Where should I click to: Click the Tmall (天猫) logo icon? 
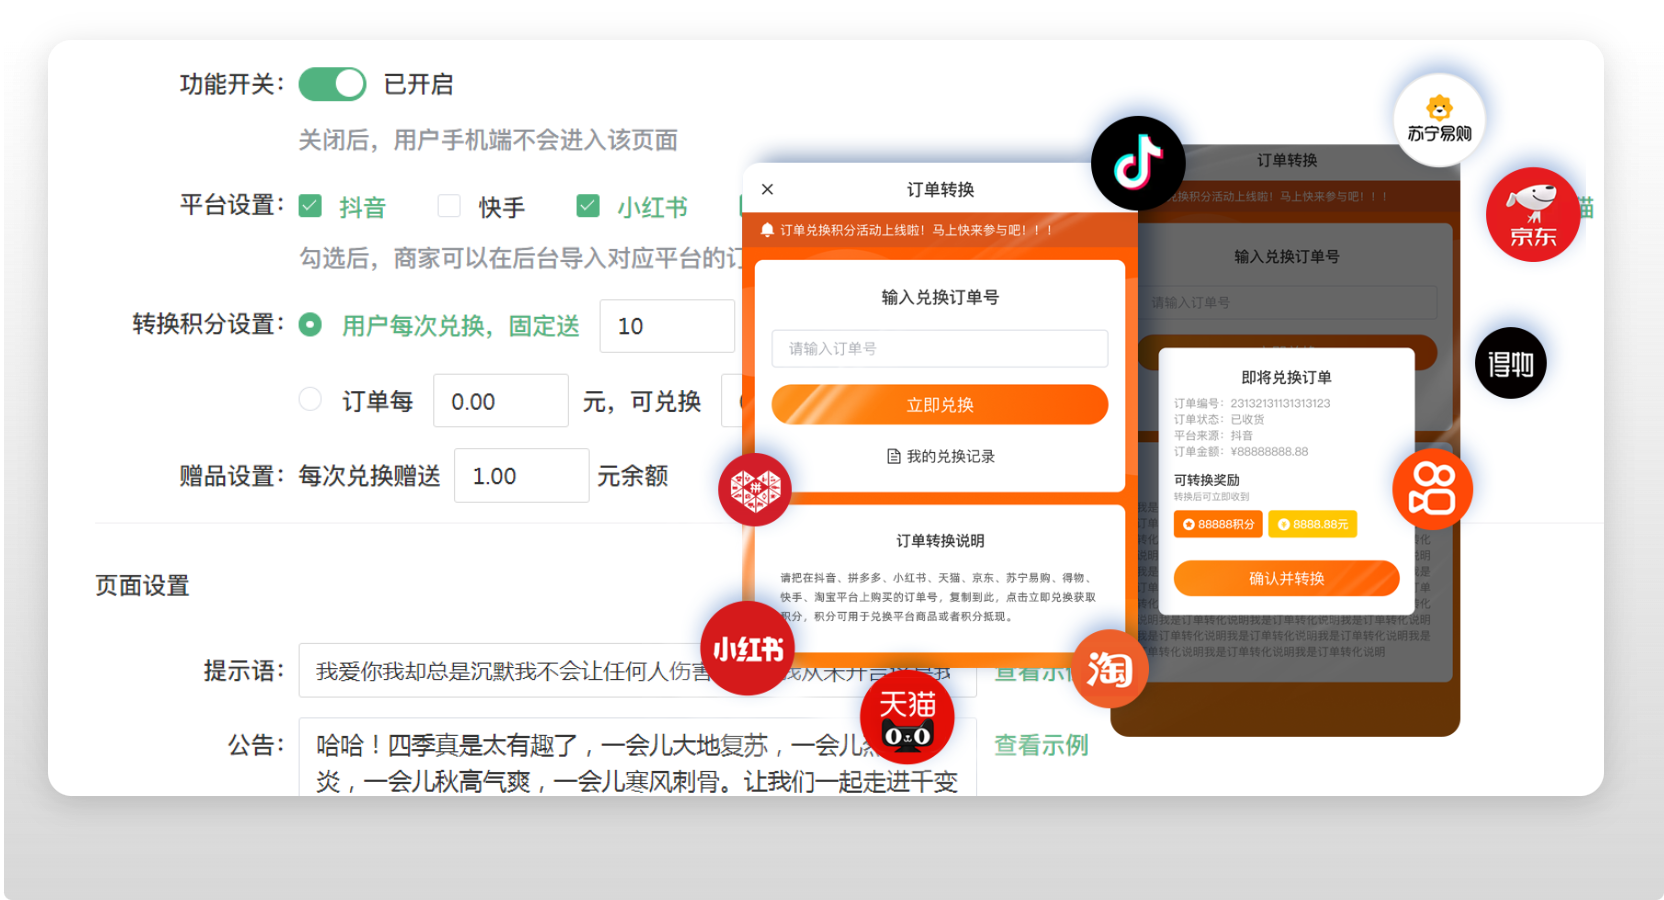(x=907, y=718)
